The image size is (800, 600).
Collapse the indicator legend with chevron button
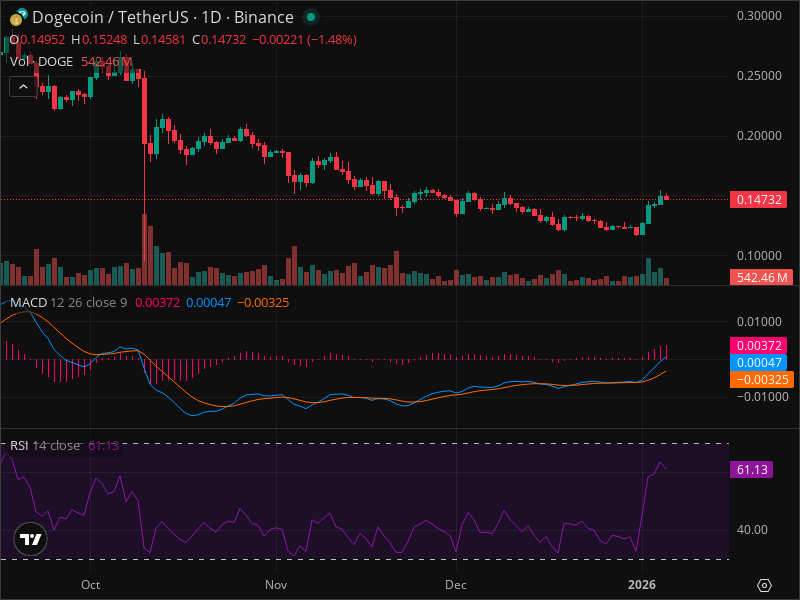click(x=23, y=87)
